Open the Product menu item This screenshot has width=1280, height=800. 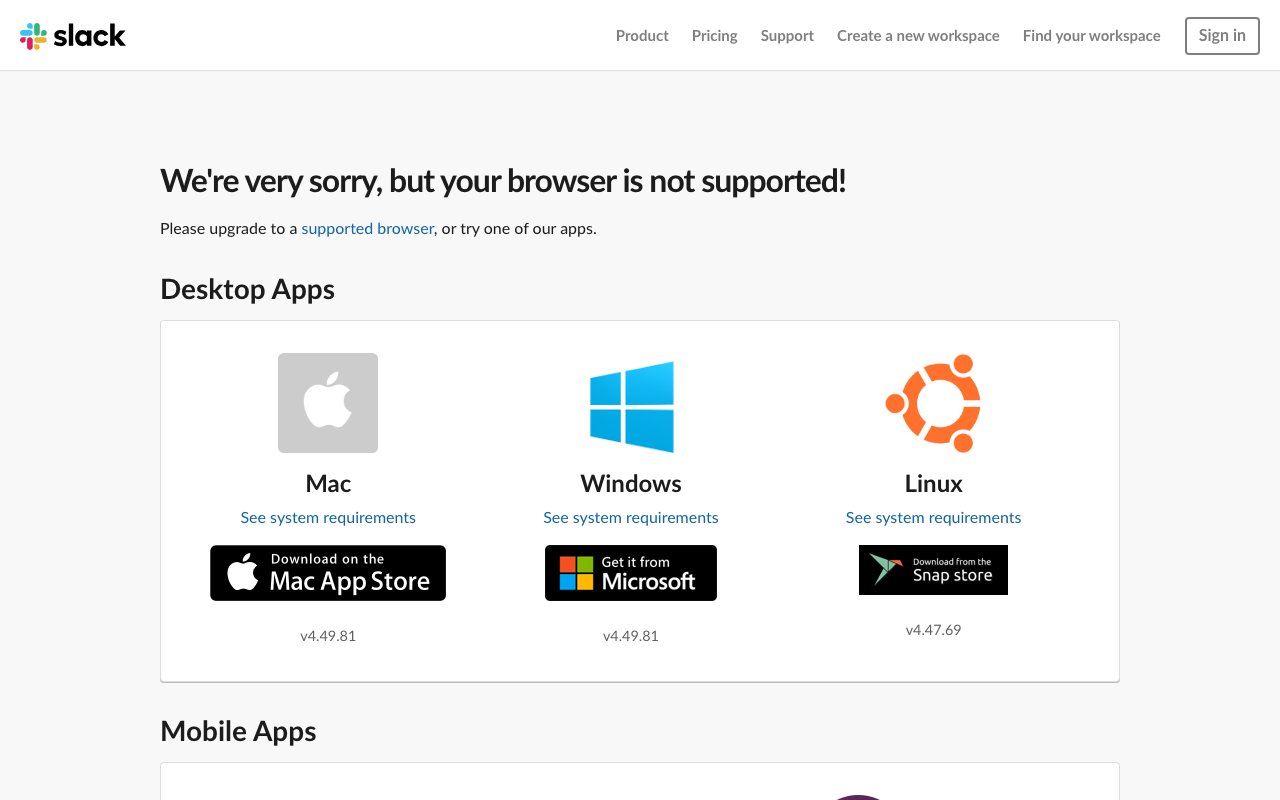[x=642, y=36]
